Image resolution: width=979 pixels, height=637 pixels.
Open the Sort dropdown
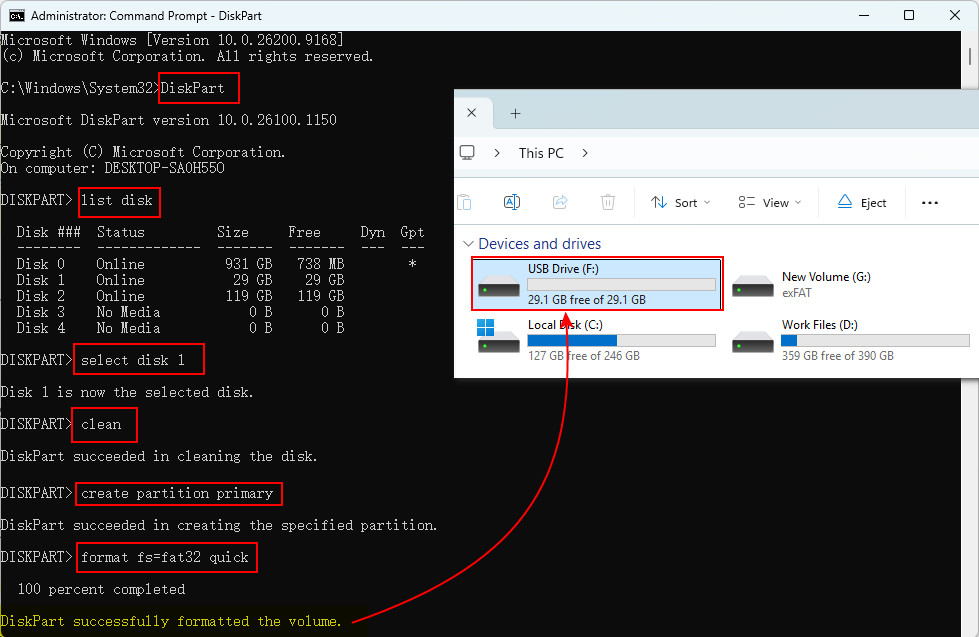(x=681, y=202)
